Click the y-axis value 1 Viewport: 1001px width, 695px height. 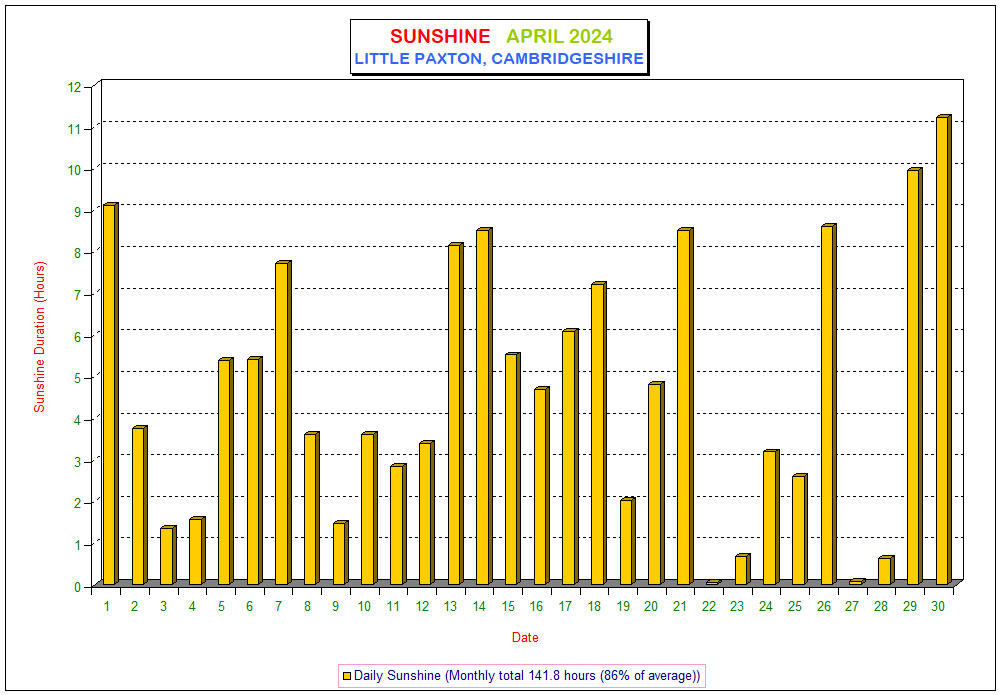click(79, 544)
